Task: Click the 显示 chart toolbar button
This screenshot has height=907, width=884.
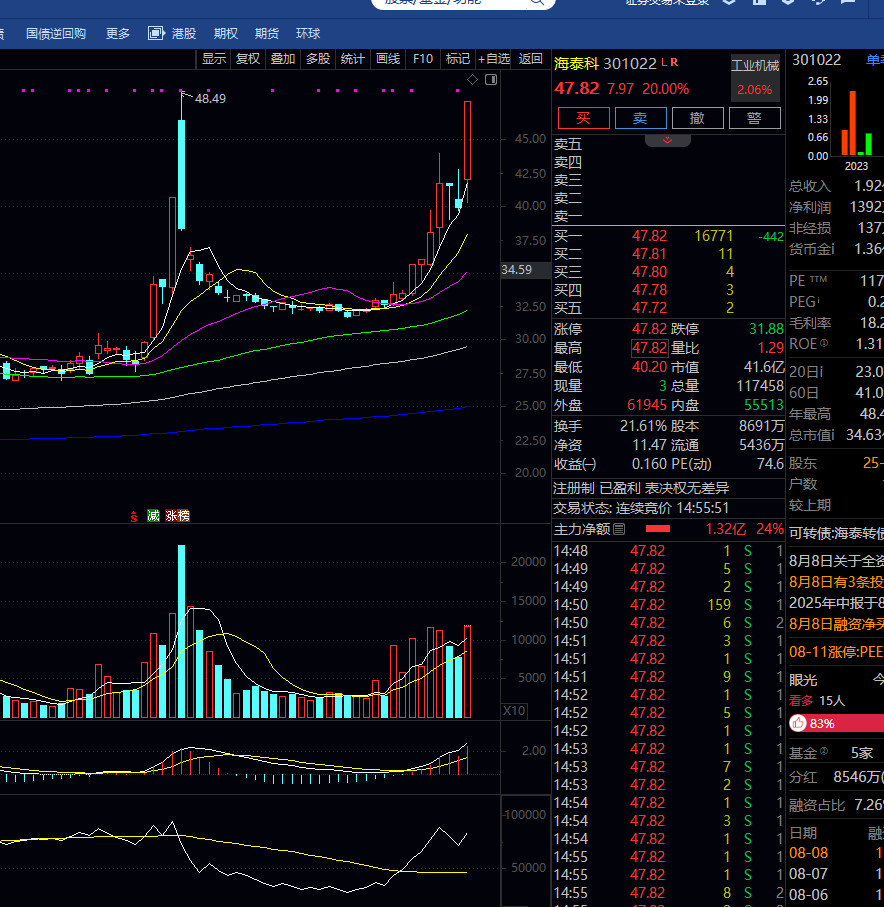Action: 213,59
